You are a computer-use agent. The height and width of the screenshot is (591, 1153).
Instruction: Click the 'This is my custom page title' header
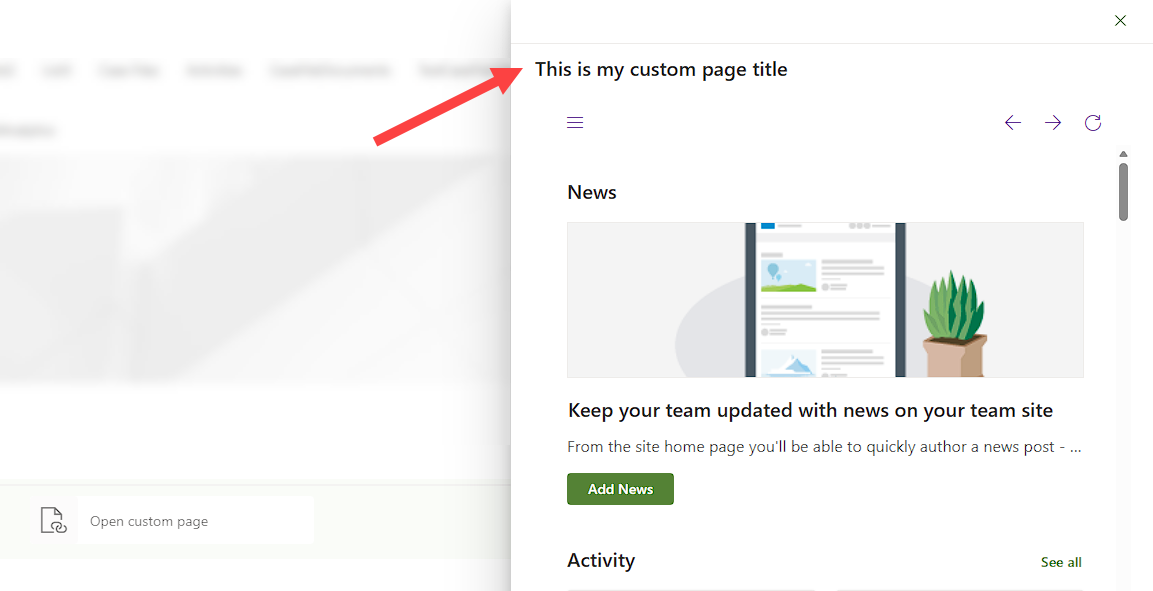[x=661, y=69]
